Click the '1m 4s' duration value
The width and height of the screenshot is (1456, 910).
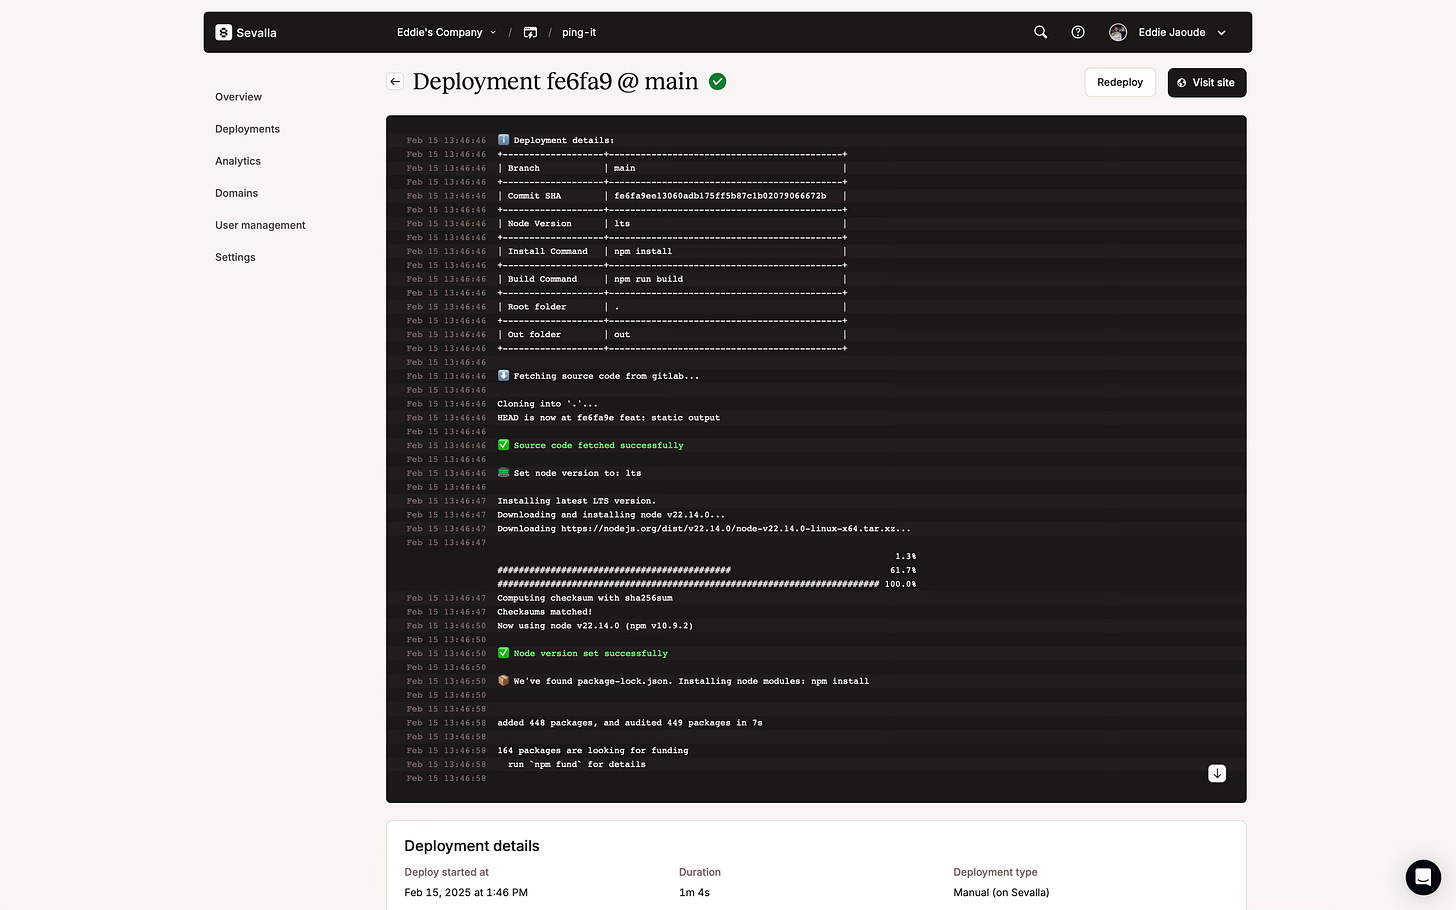[694, 892]
